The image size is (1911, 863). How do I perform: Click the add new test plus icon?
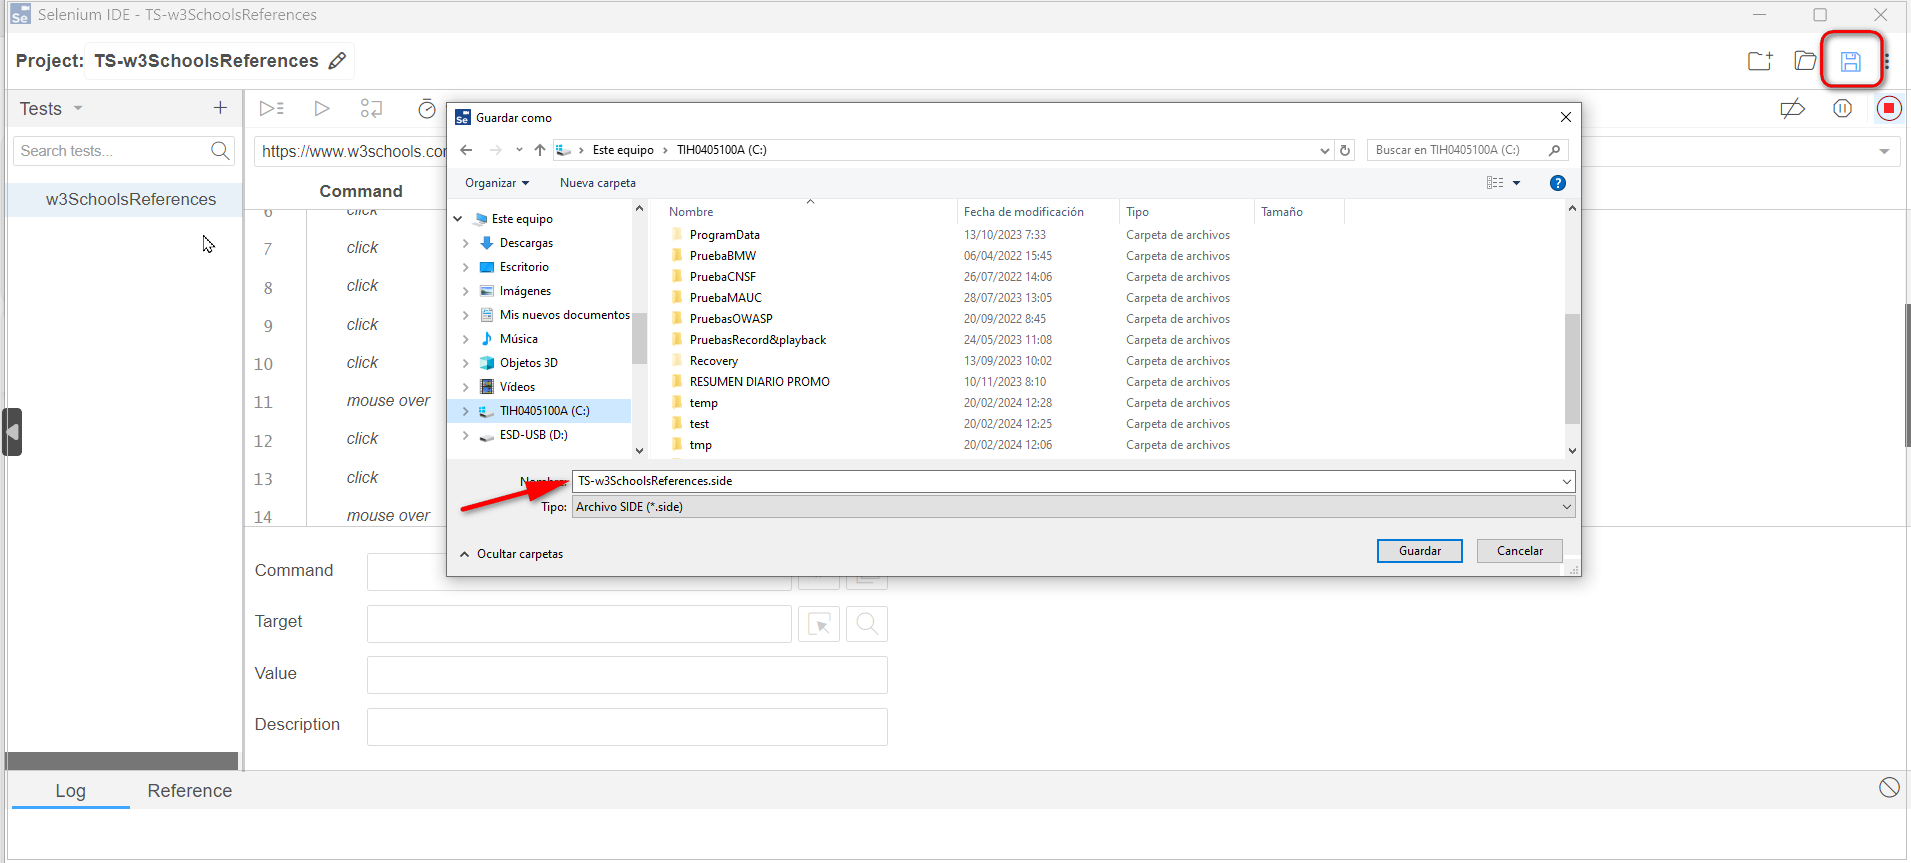click(x=220, y=108)
